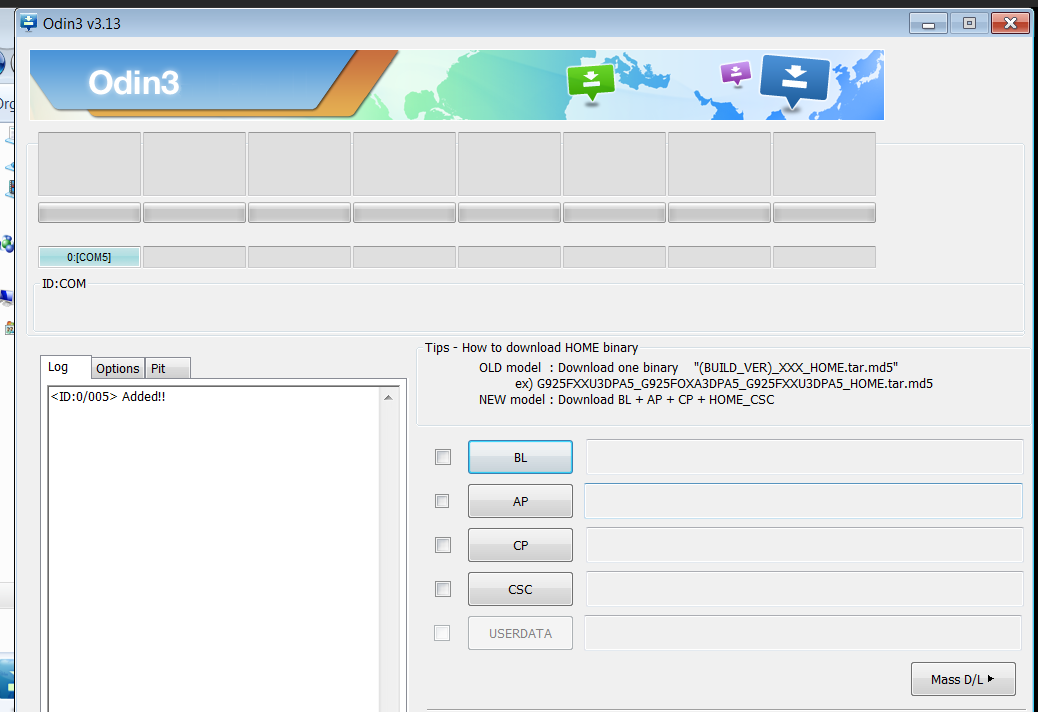The height and width of the screenshot is (712, 1038).
Task: Tick the CSC file checkbox
Action: tap(443, 589)
